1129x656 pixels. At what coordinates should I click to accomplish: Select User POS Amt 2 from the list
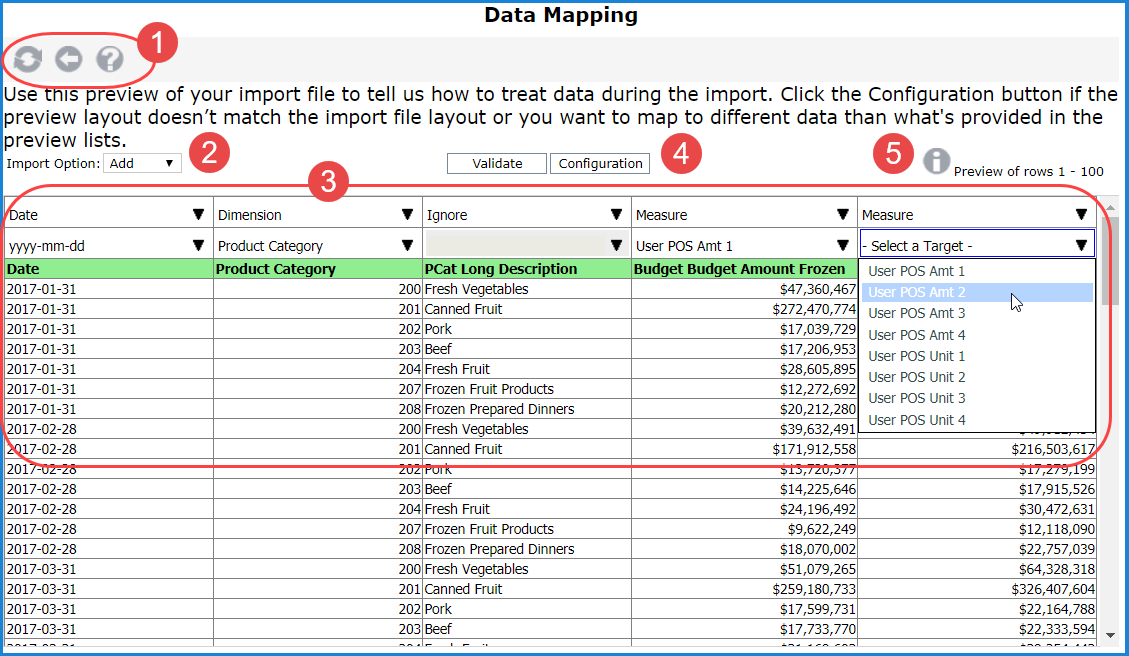tap(917, 292)
